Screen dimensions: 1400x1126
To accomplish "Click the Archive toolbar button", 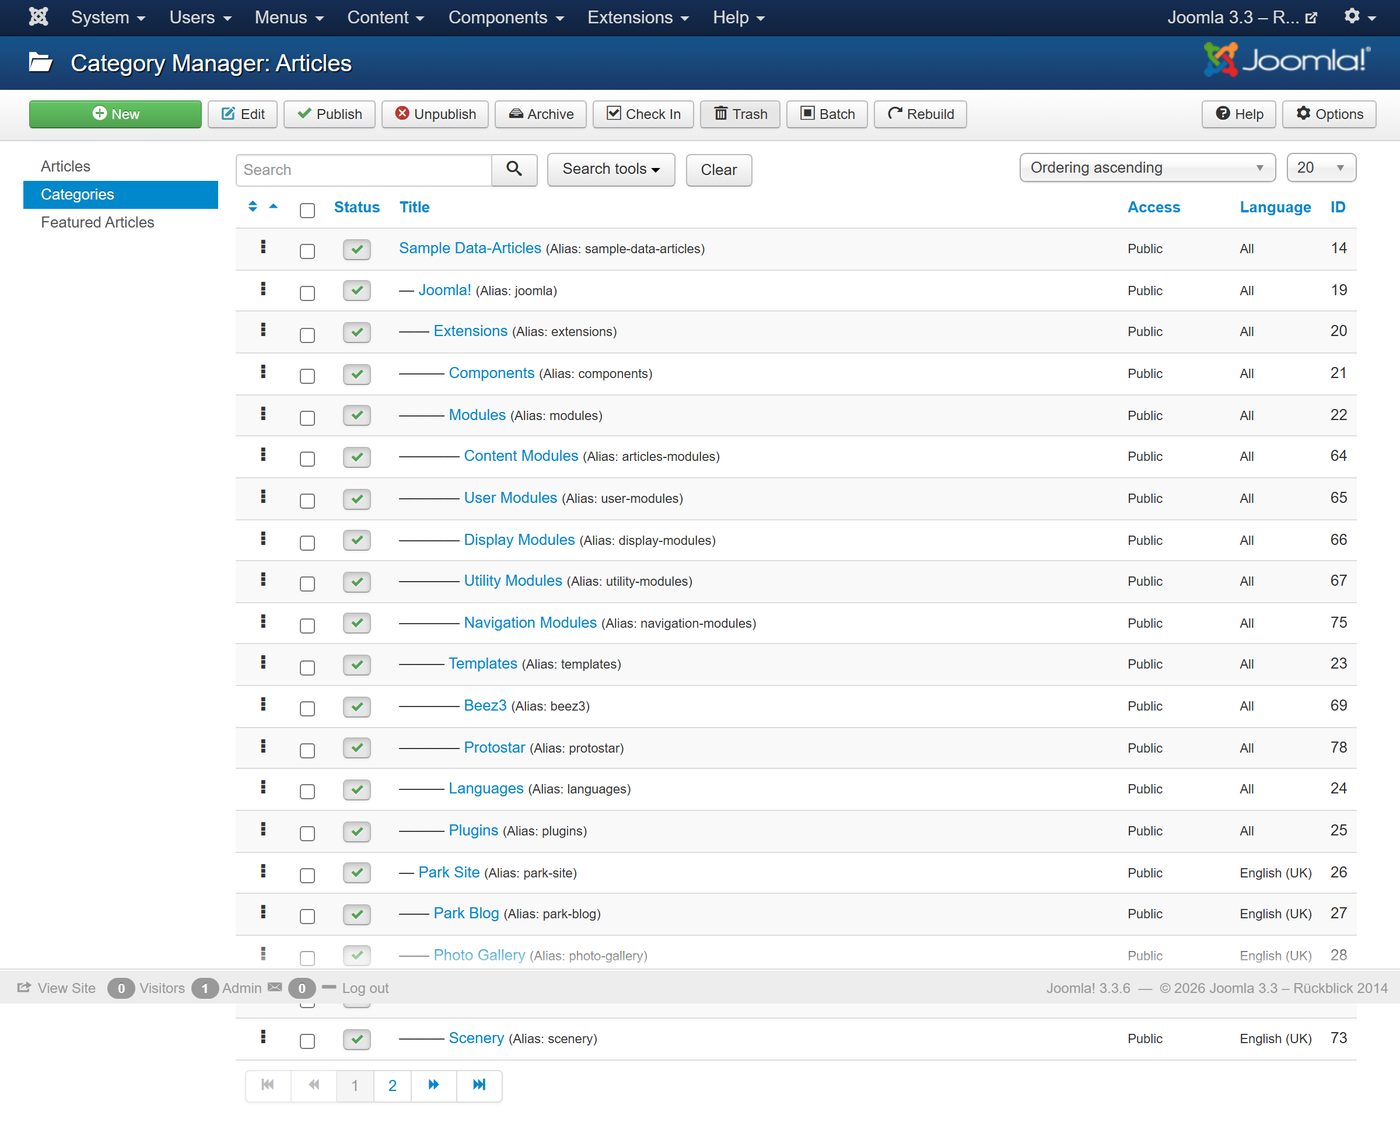I will coord(541,114).
